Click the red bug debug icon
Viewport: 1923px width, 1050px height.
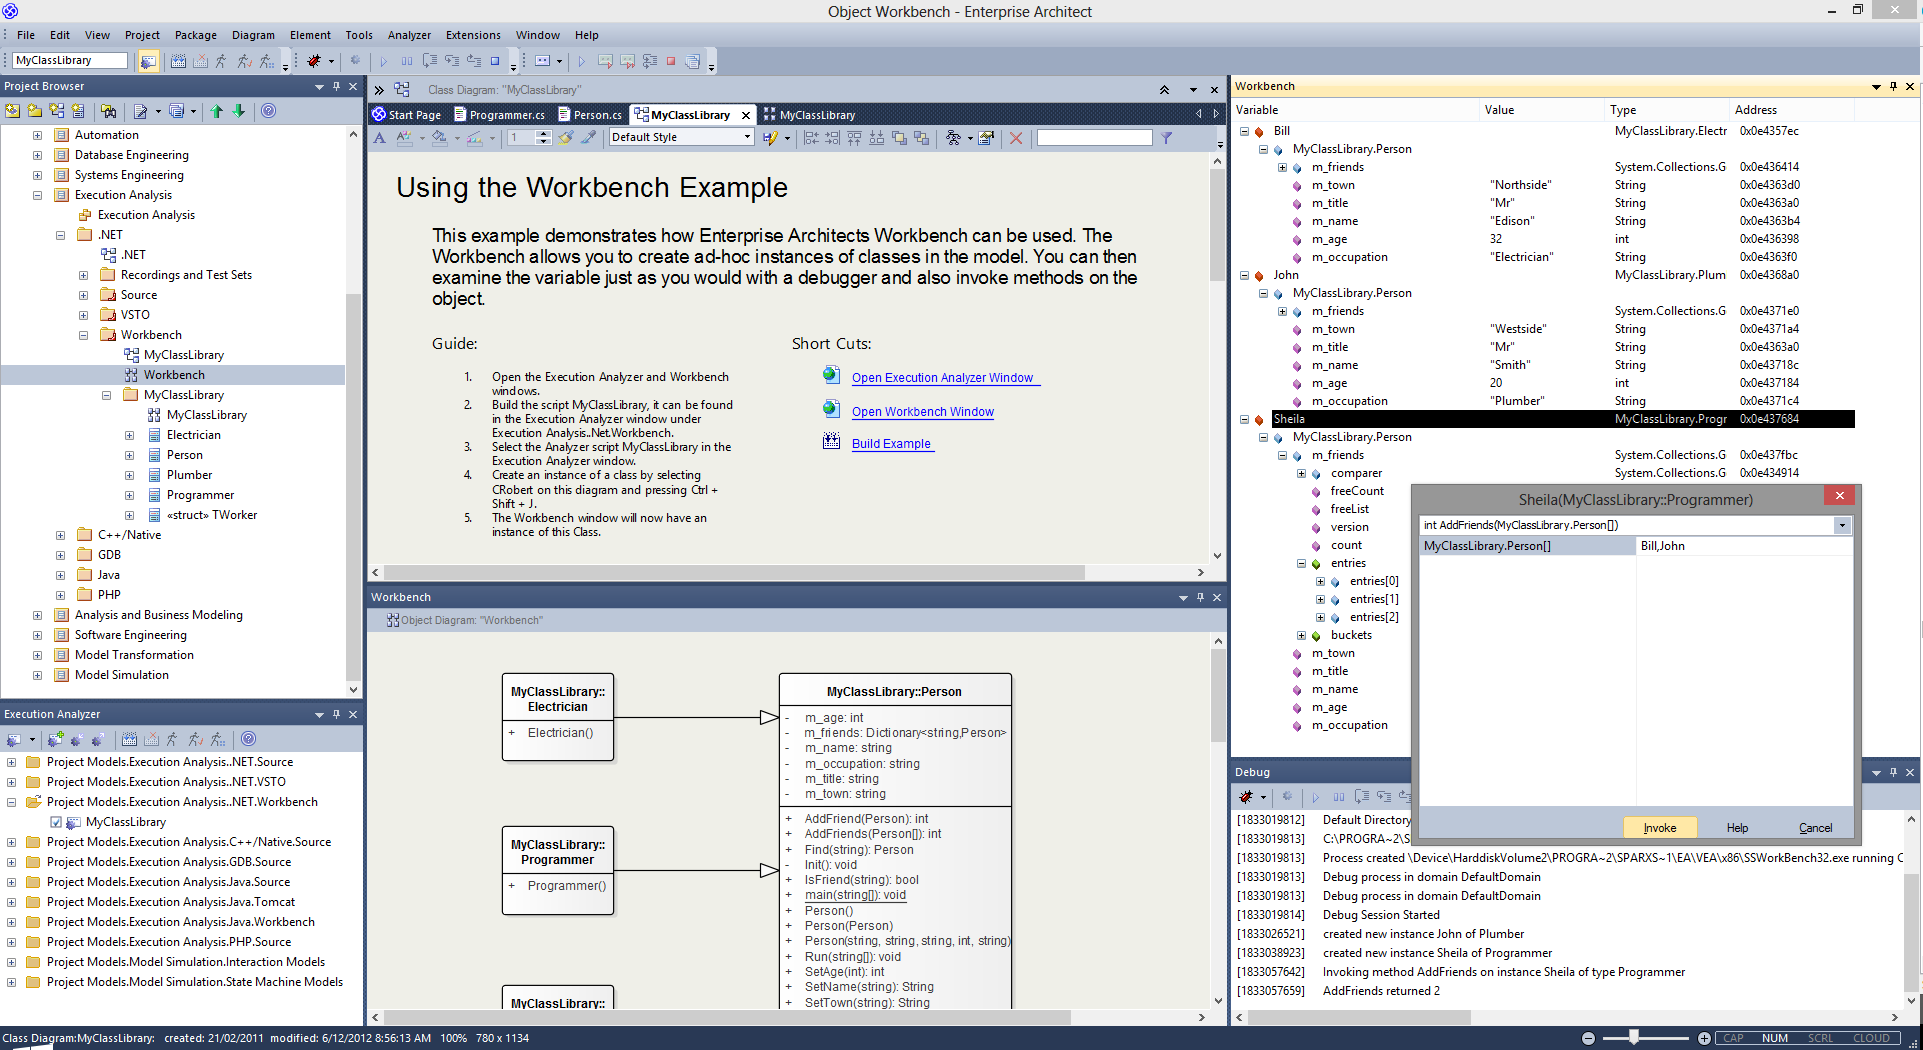click(x=314, y=61)
